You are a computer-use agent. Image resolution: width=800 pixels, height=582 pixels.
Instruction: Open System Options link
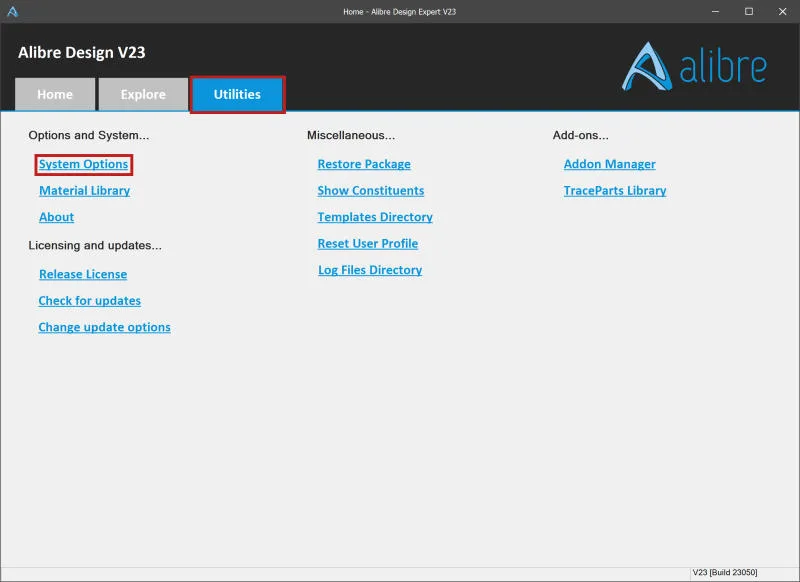point(84,164)
